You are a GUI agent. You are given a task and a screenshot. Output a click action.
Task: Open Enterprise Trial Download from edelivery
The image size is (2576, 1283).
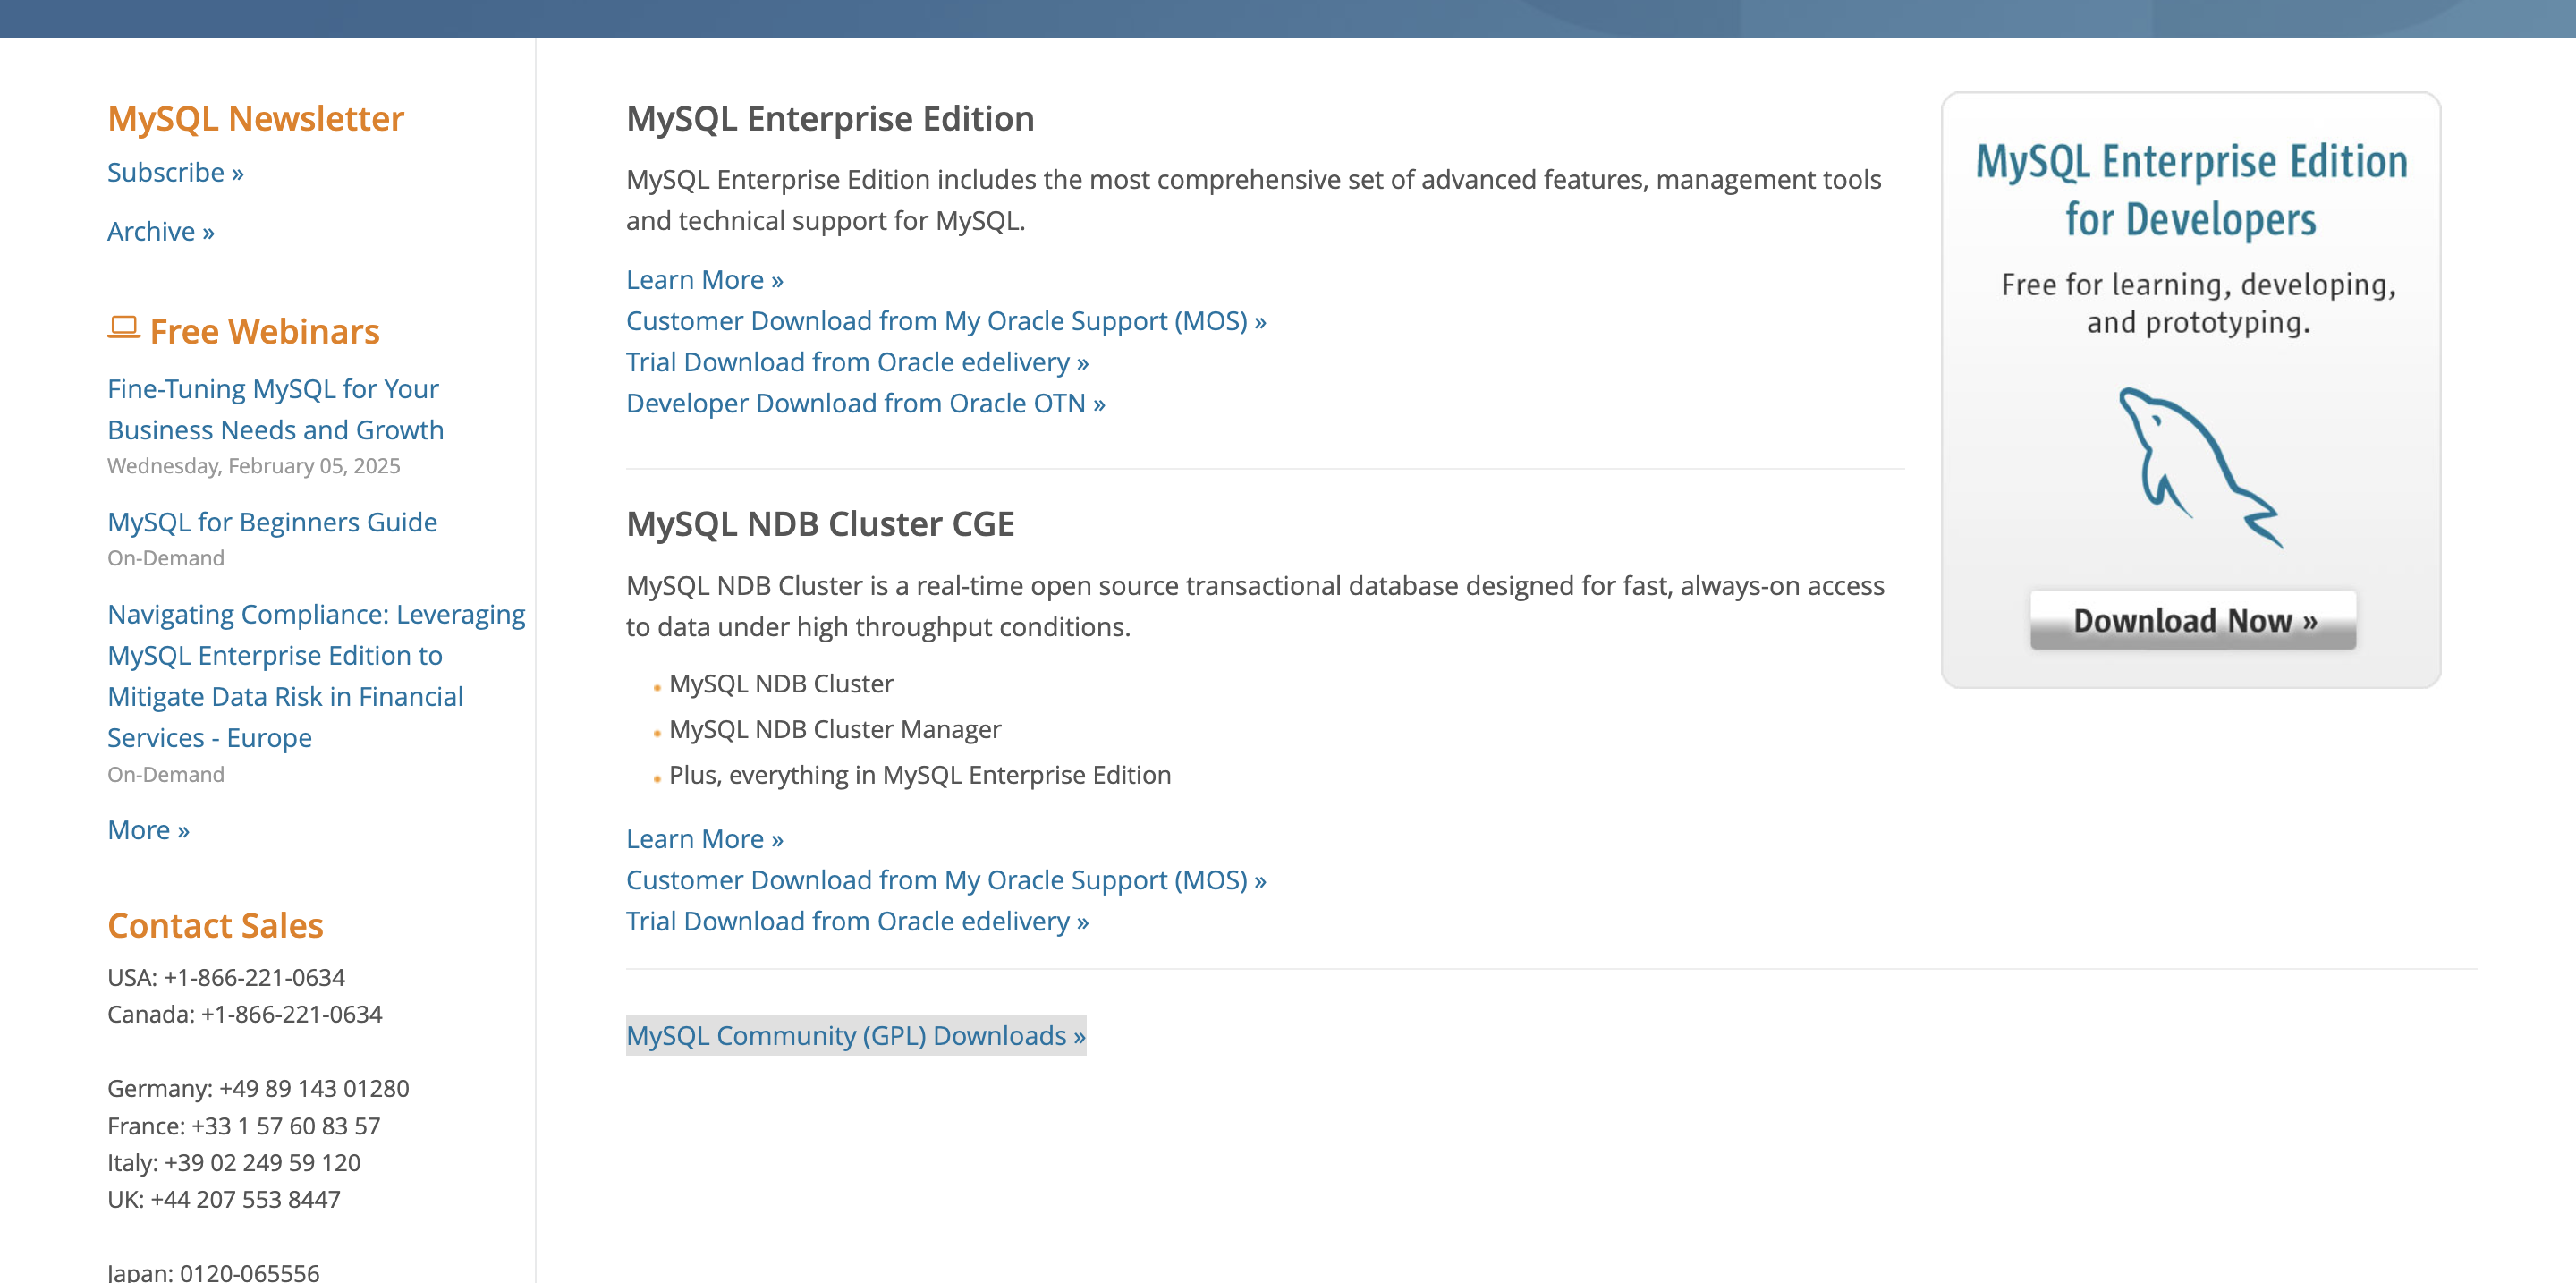click(x=856, y=362)
